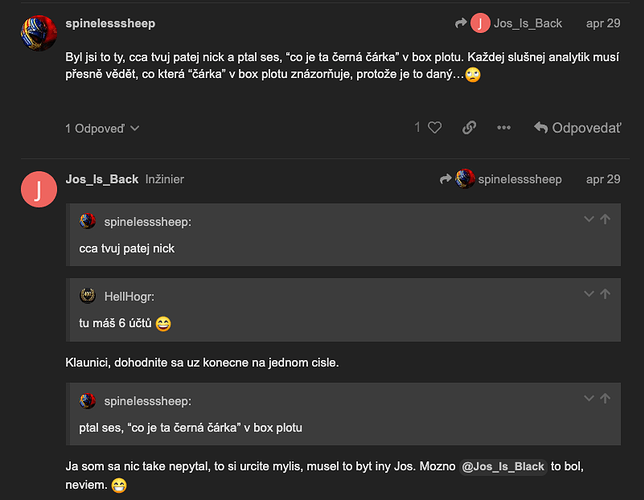Viewport: 644px width, 500px height.
Task: Click Jos_Is_Back author name link
Action: coord(102,179)
